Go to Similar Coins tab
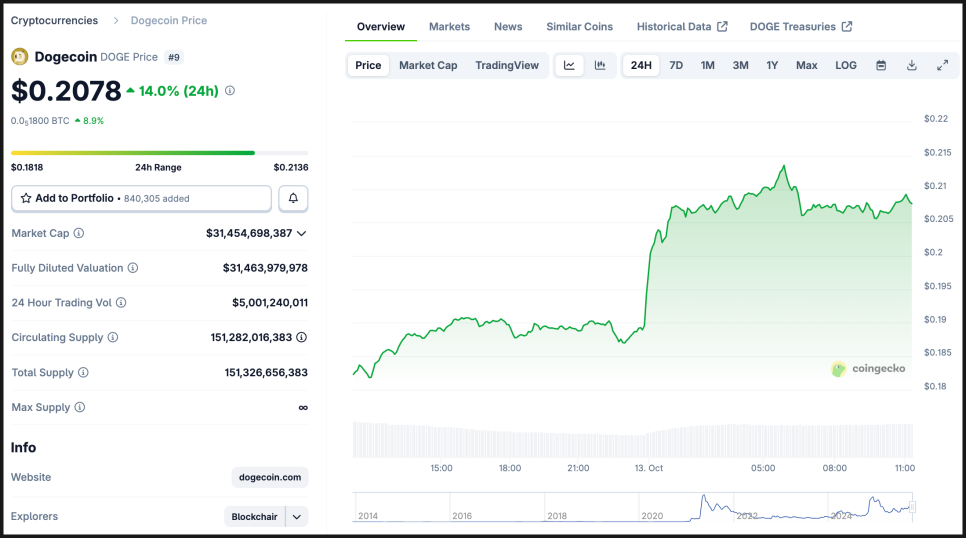The image size is (966, 538). [x=579, y=27]
